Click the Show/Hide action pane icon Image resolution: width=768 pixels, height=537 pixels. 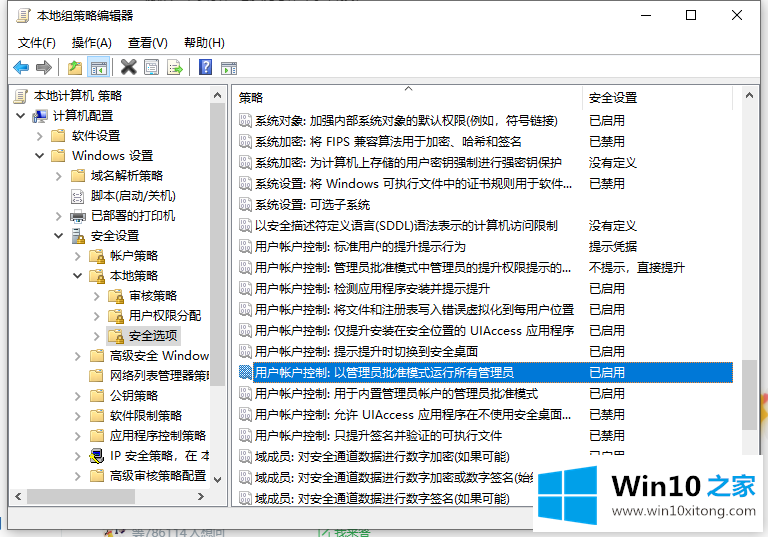tap(229, 68)
